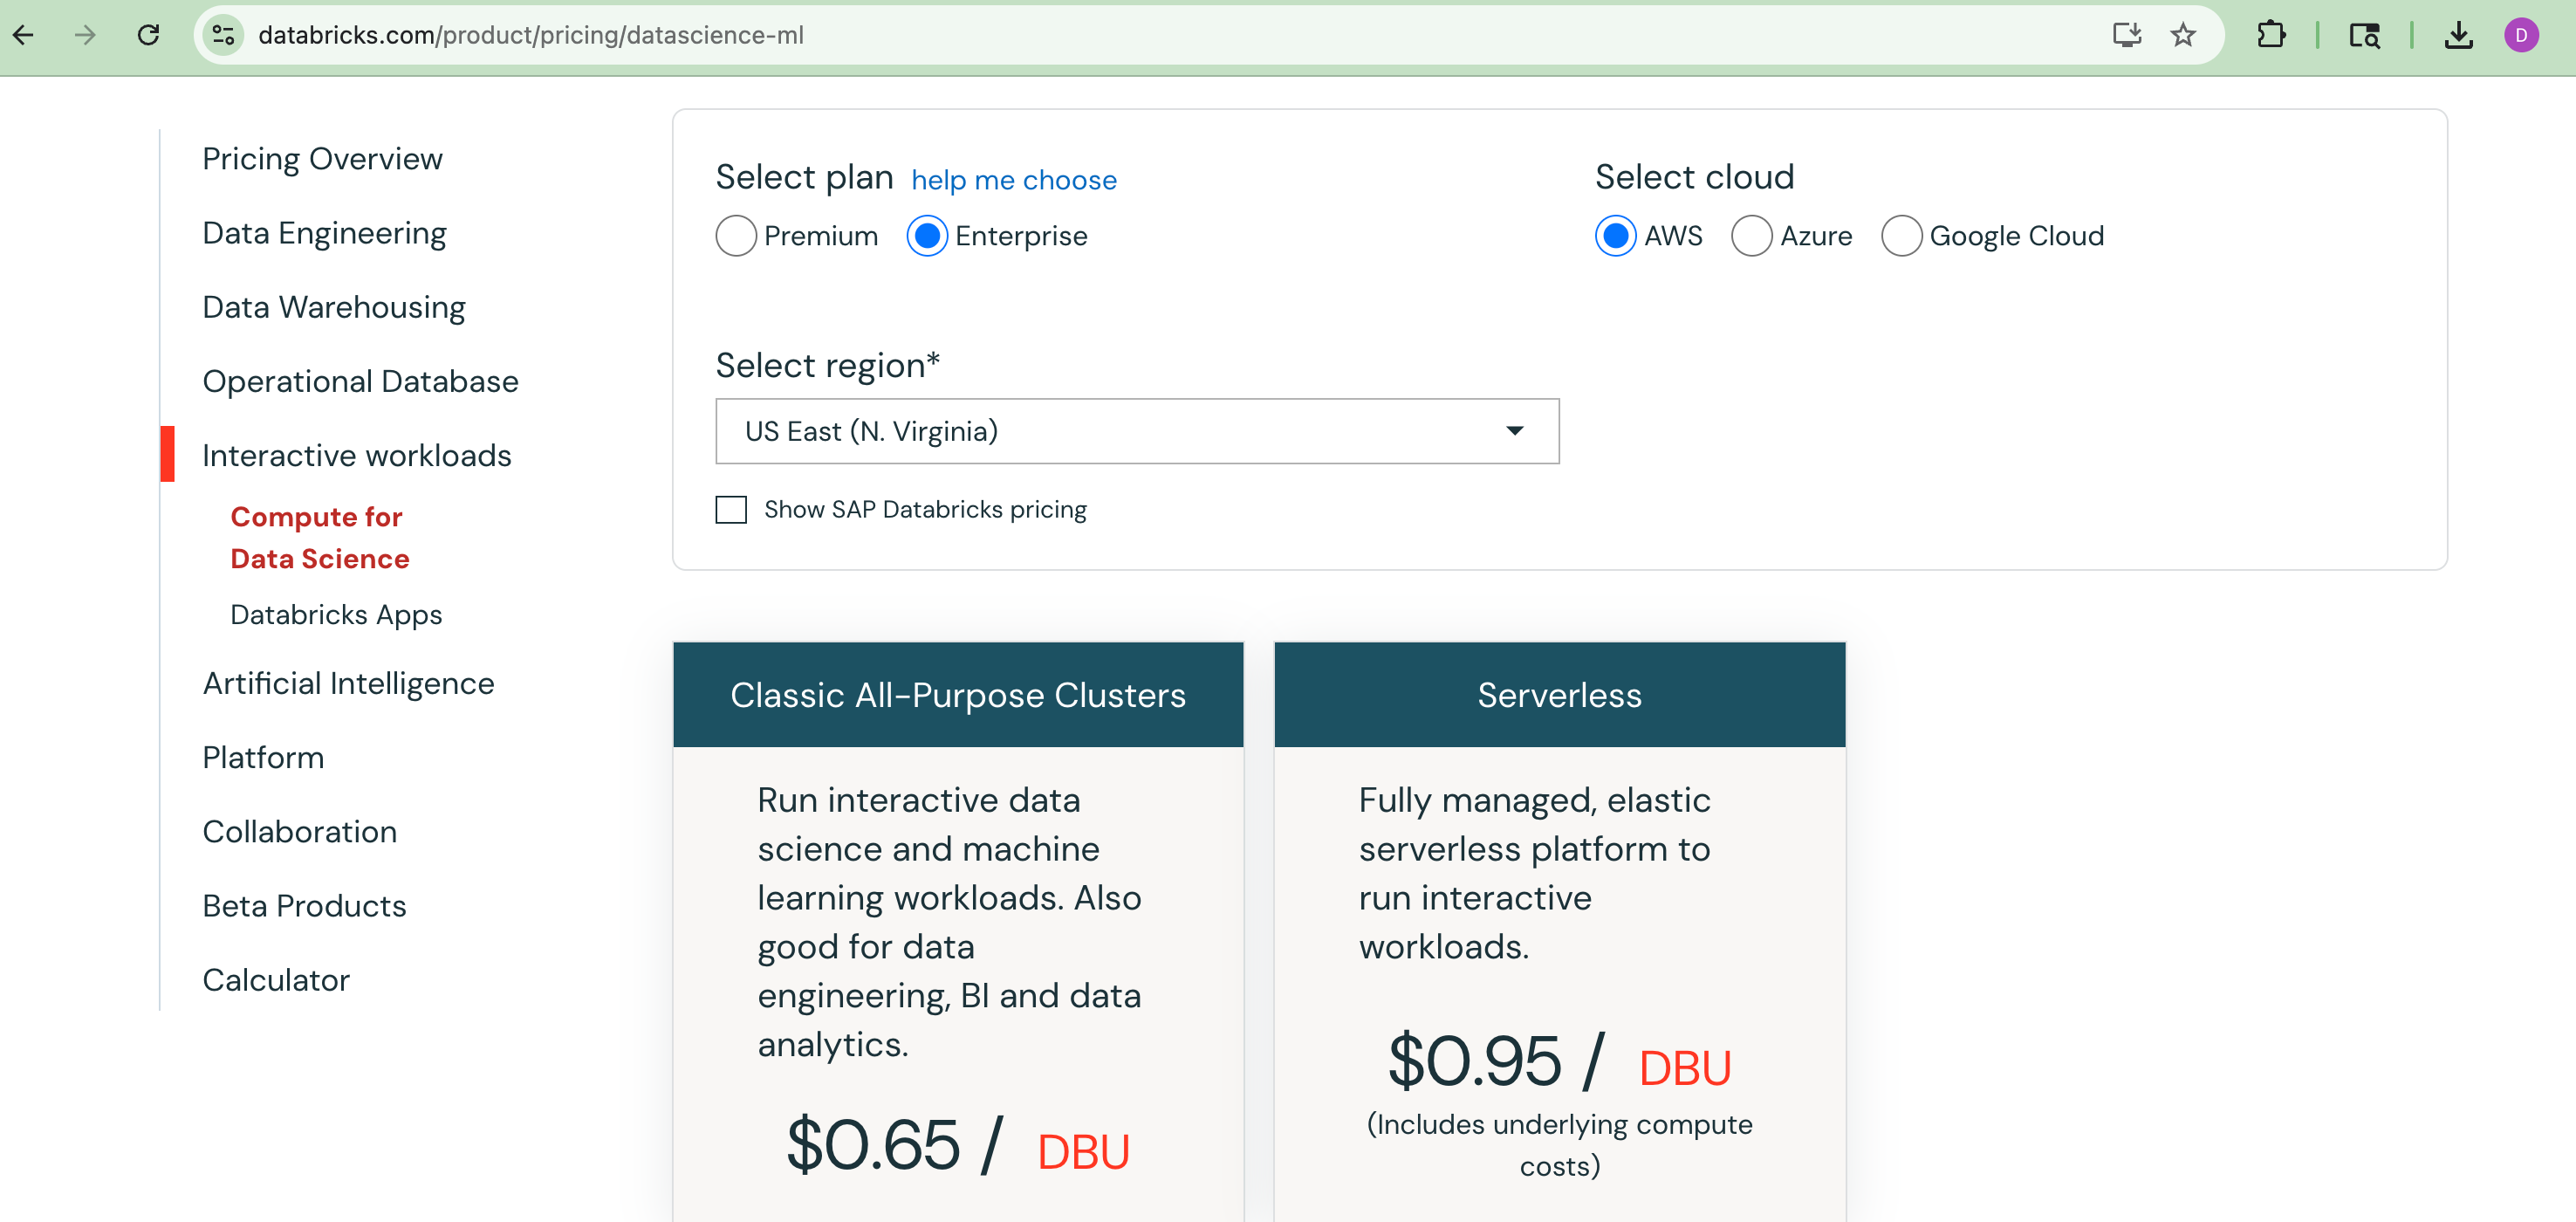Open the browser extensions puzzle icon
Image resolution: width=2576 pixels, height=1222 pixels.
click(2271, 36)
